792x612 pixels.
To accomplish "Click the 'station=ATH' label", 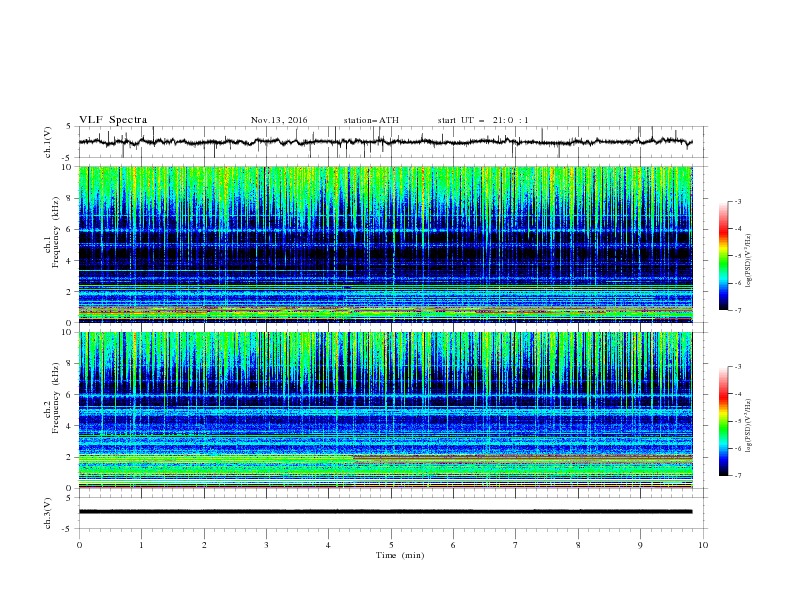I will click(x=371, y=120).
